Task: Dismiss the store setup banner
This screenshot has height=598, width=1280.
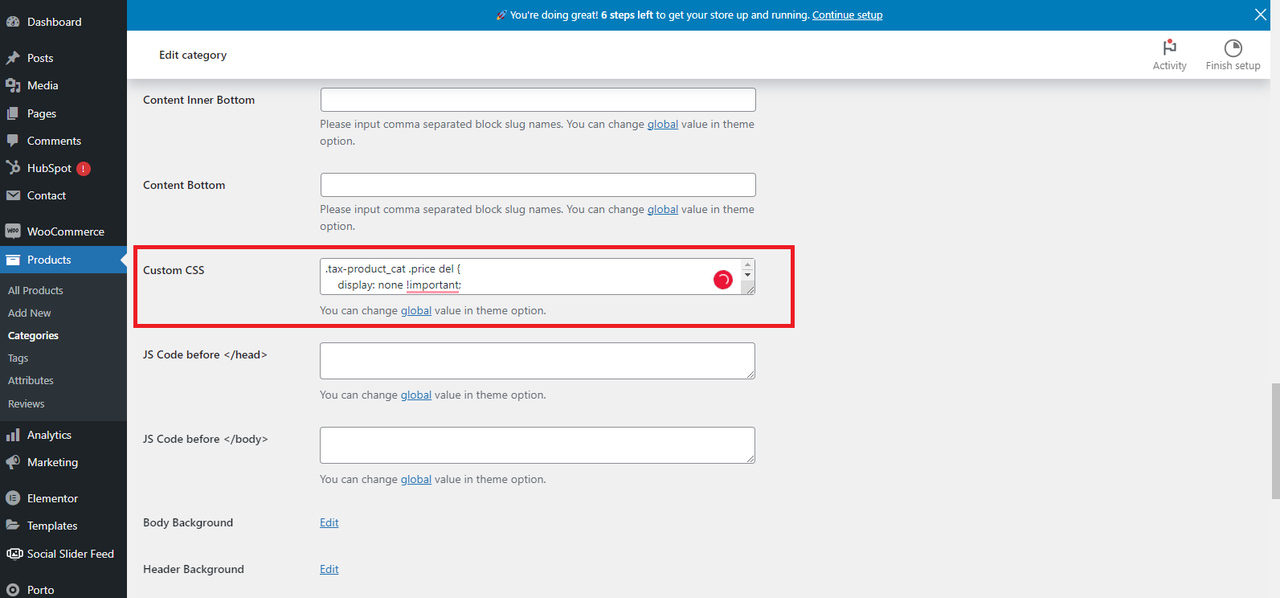Action: tap(1261, 15)
